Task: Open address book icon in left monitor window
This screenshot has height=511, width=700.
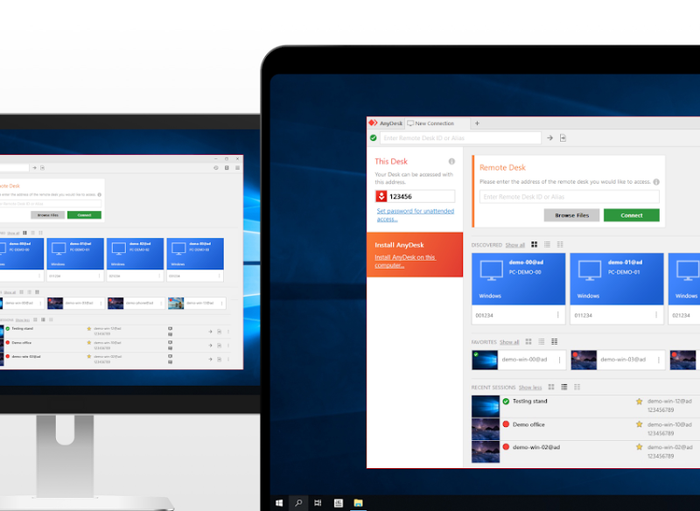Action: [x=226, y=168]
